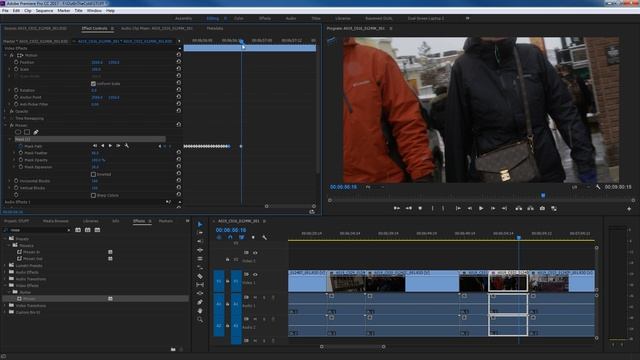Open the Sequence menu
This screenshot has width=640, height=360.
pyautogui.click(x=44, y=11)
